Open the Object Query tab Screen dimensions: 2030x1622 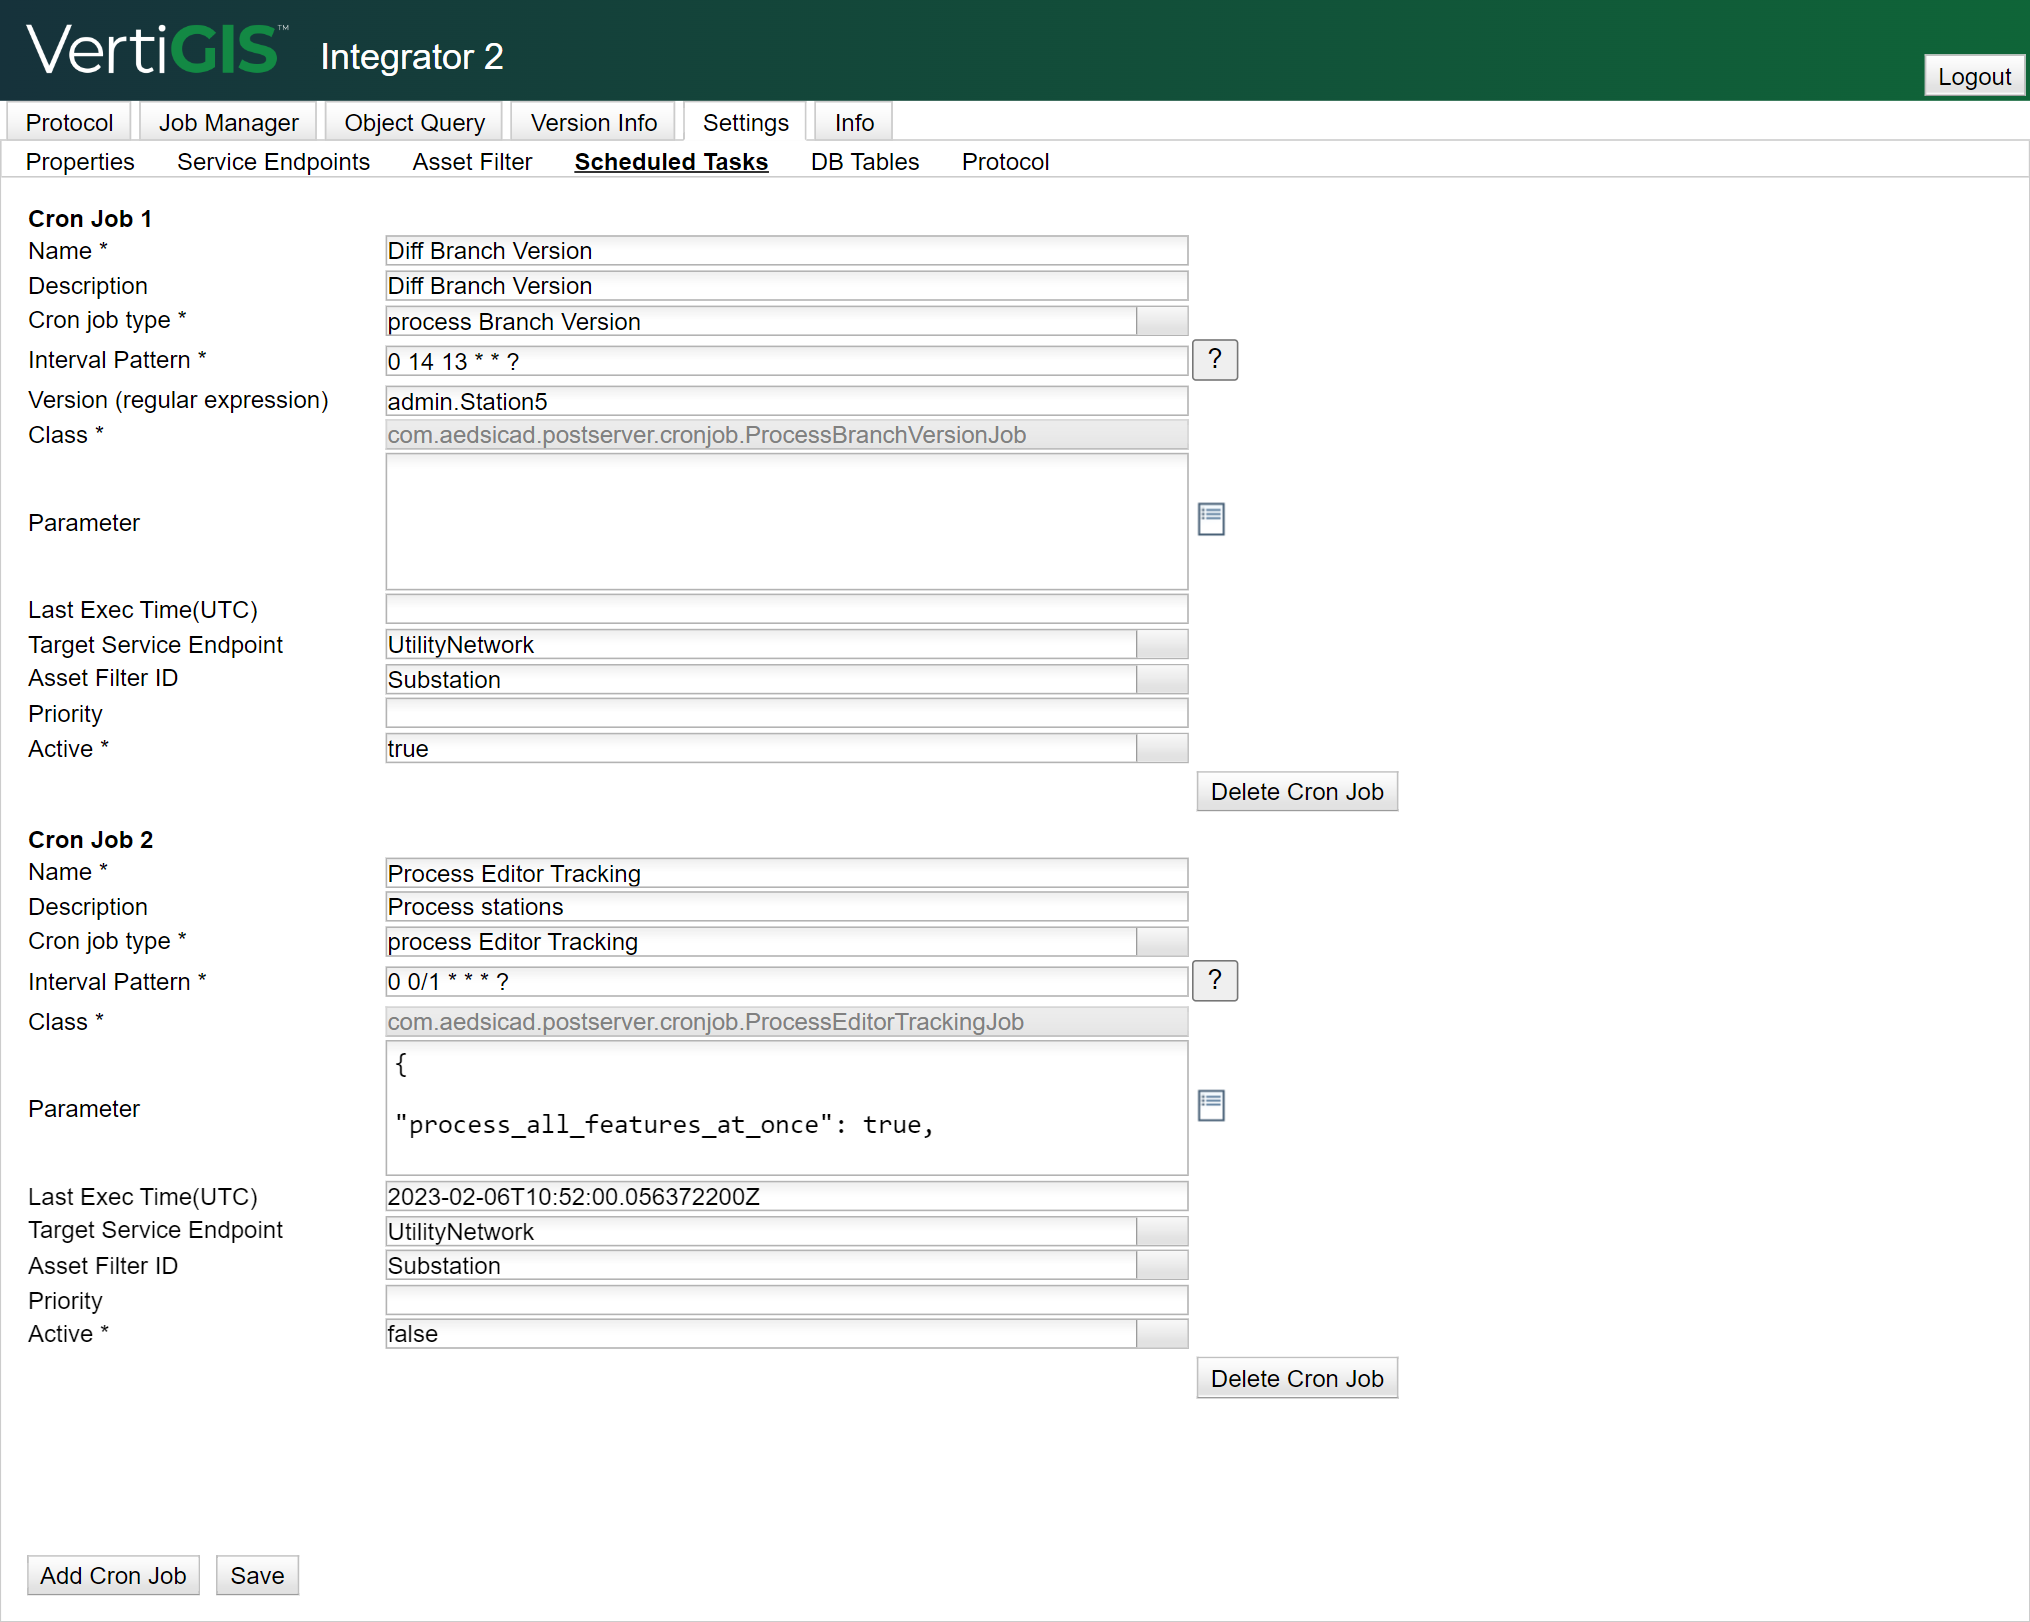click(414, 122)
